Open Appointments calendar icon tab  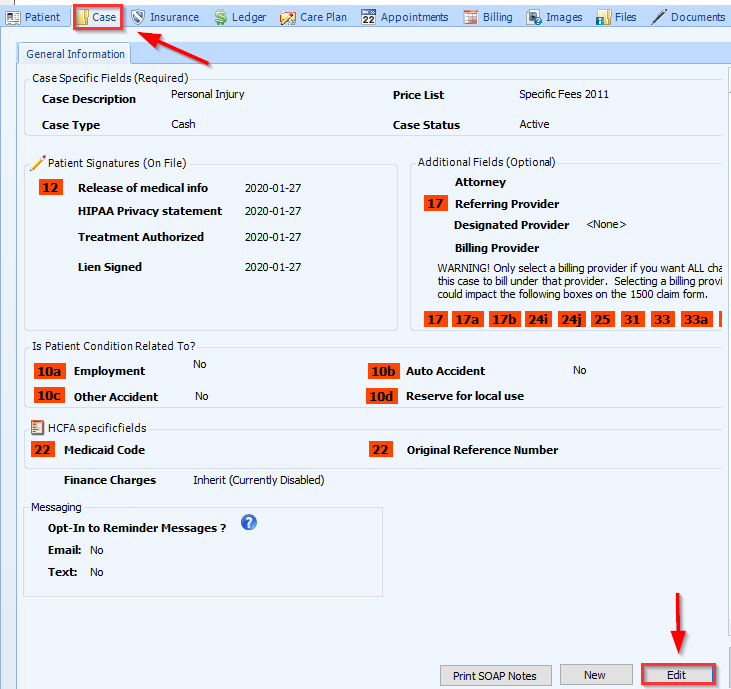368,17
